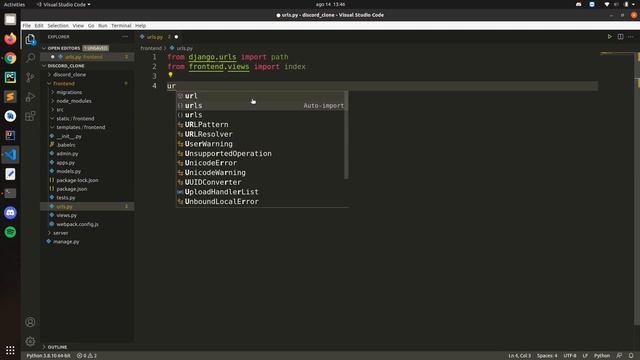Run the Python file with play icon
This screenshot has width=640, height=360.
point(609,37)
